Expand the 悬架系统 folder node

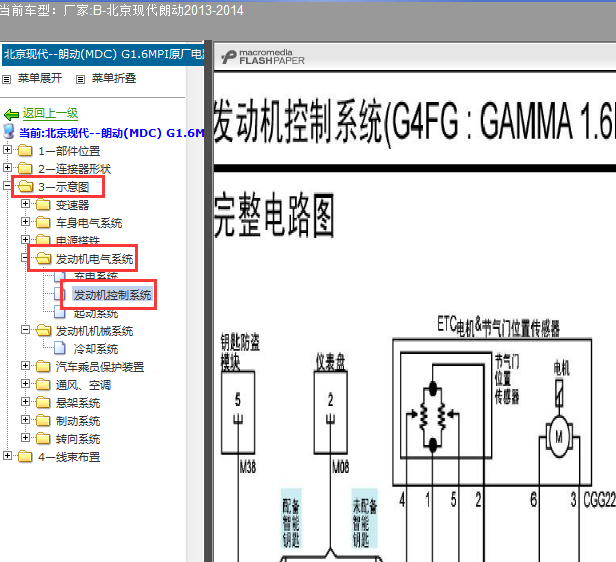[x=25, y=401]
